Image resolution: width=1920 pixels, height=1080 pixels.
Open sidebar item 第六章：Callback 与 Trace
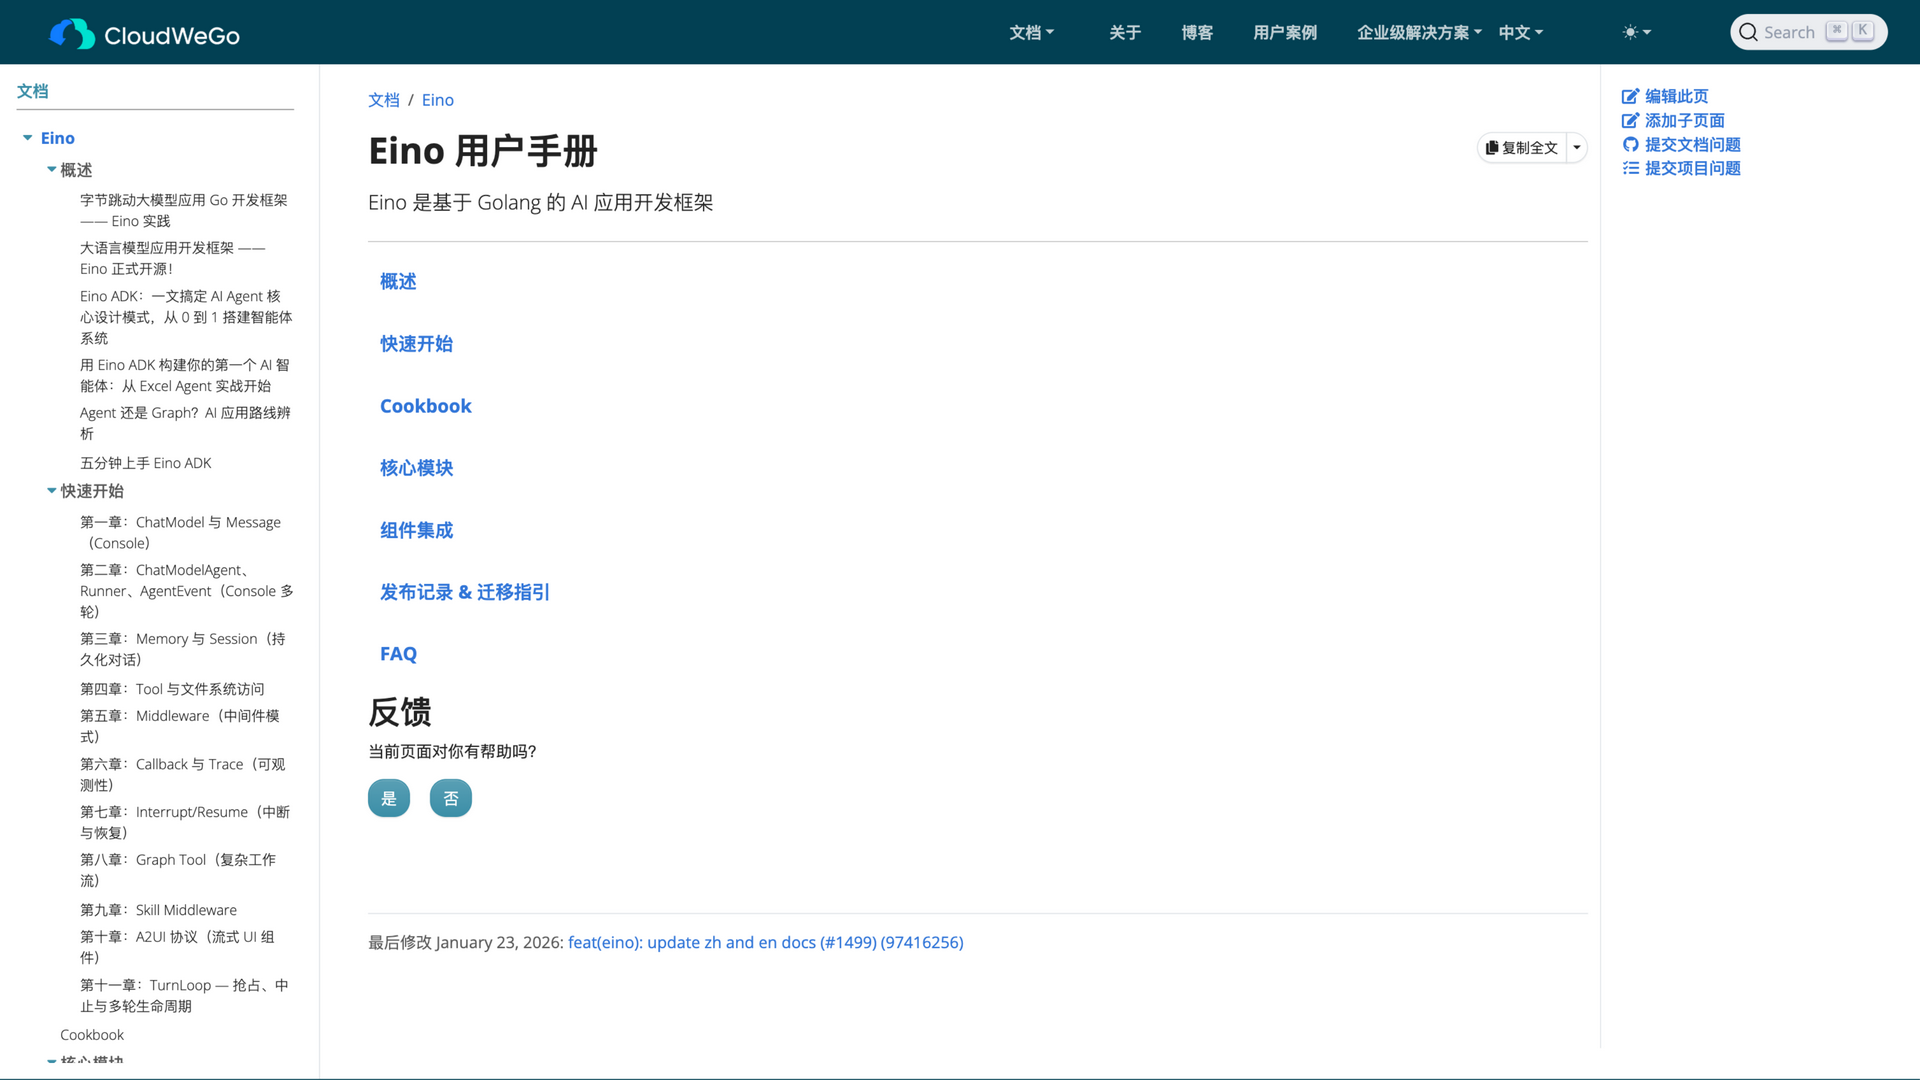pos(183,774)
